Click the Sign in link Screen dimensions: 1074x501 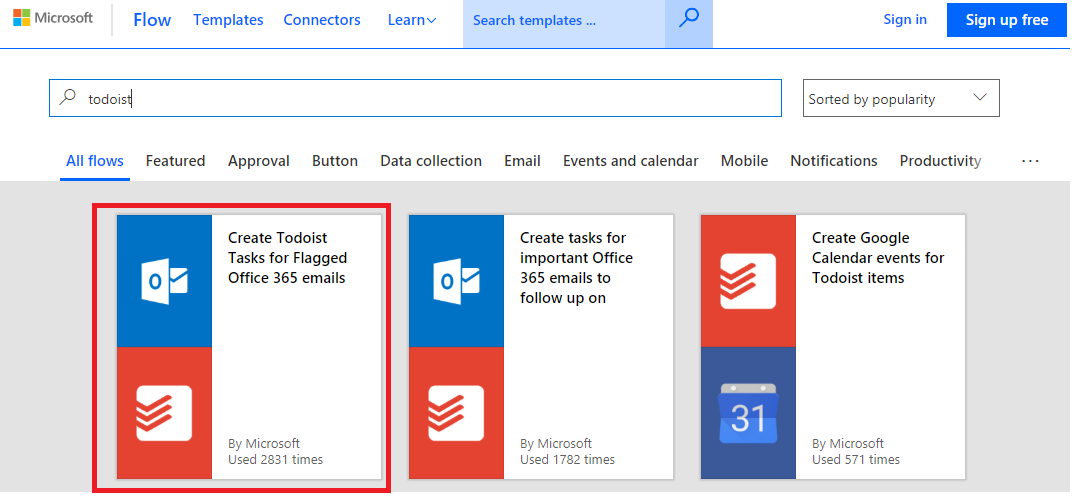(905, 20)
